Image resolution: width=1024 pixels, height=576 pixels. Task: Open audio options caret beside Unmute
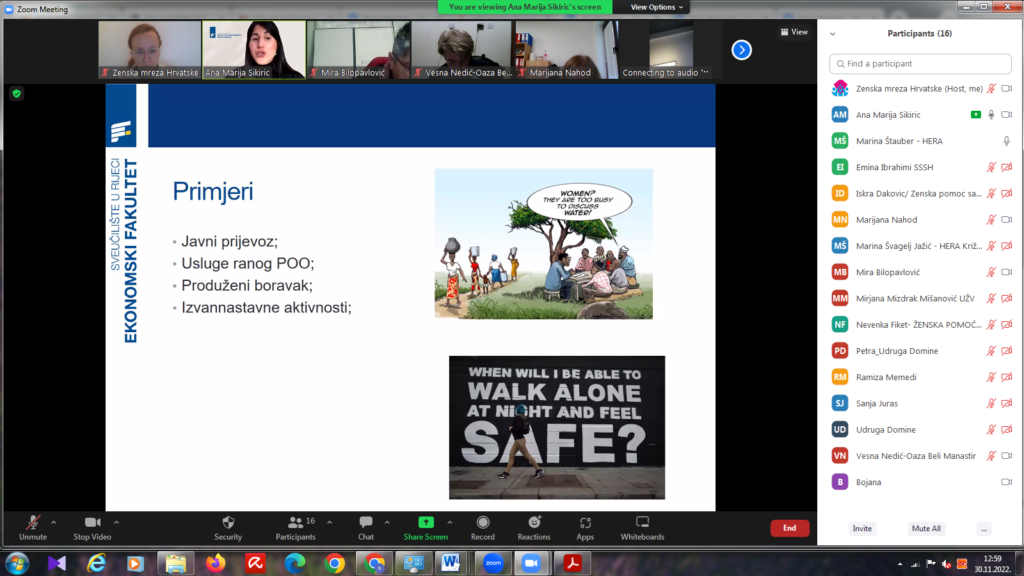54,522
